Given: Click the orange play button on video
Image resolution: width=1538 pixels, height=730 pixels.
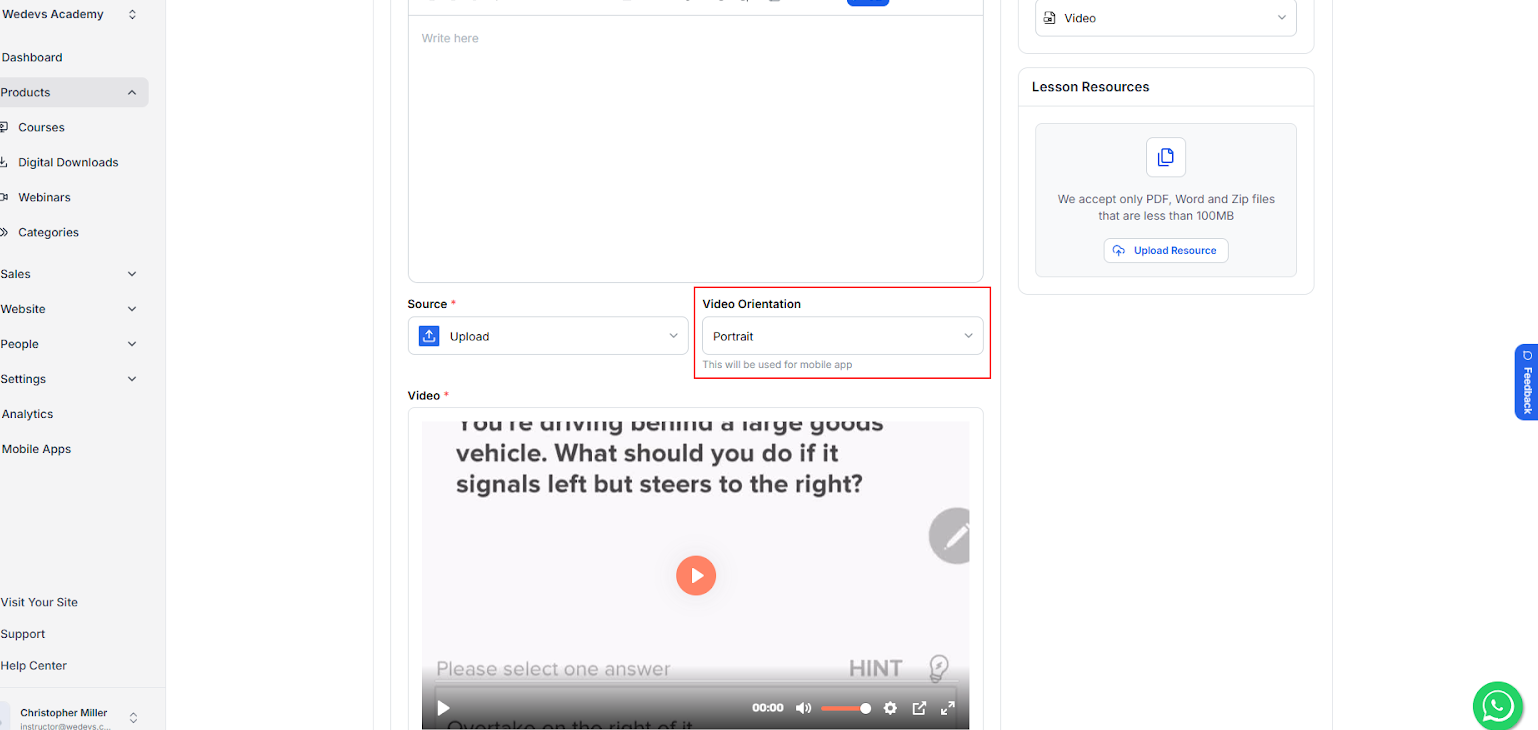Looking at the screenshot, I should tap(695, 576).
